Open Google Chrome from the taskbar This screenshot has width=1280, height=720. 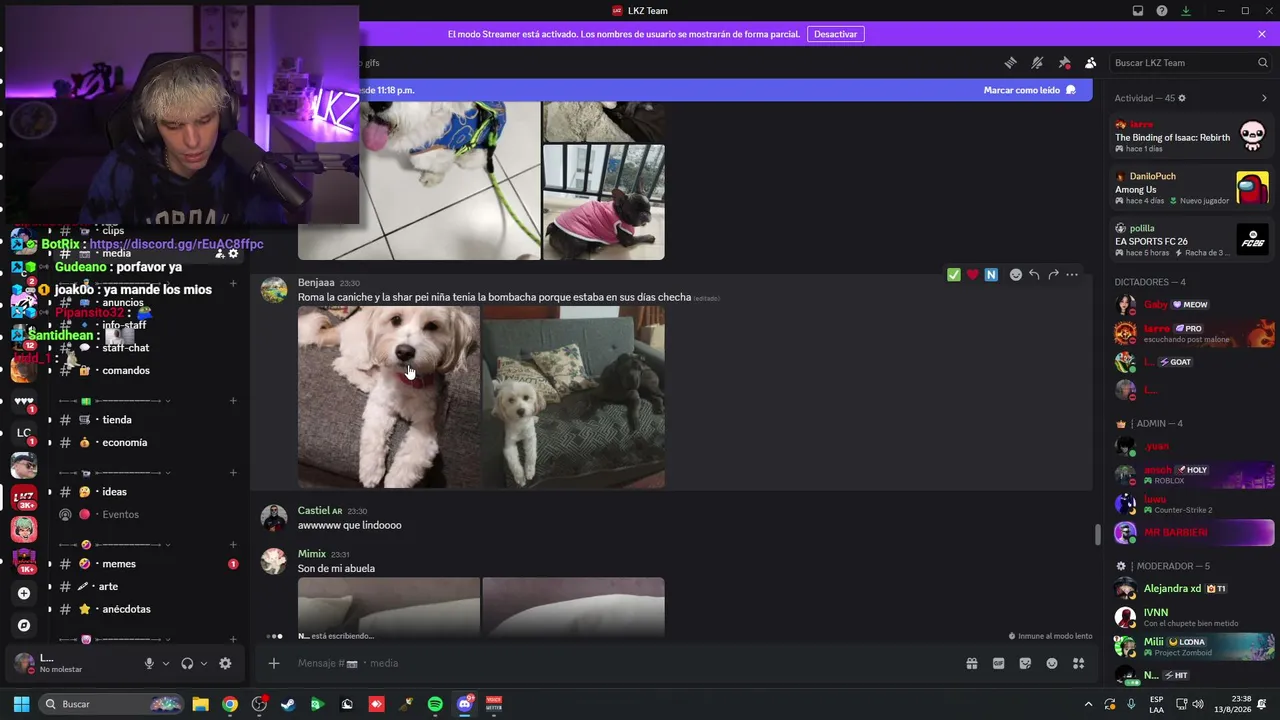[x=230, y=704]
